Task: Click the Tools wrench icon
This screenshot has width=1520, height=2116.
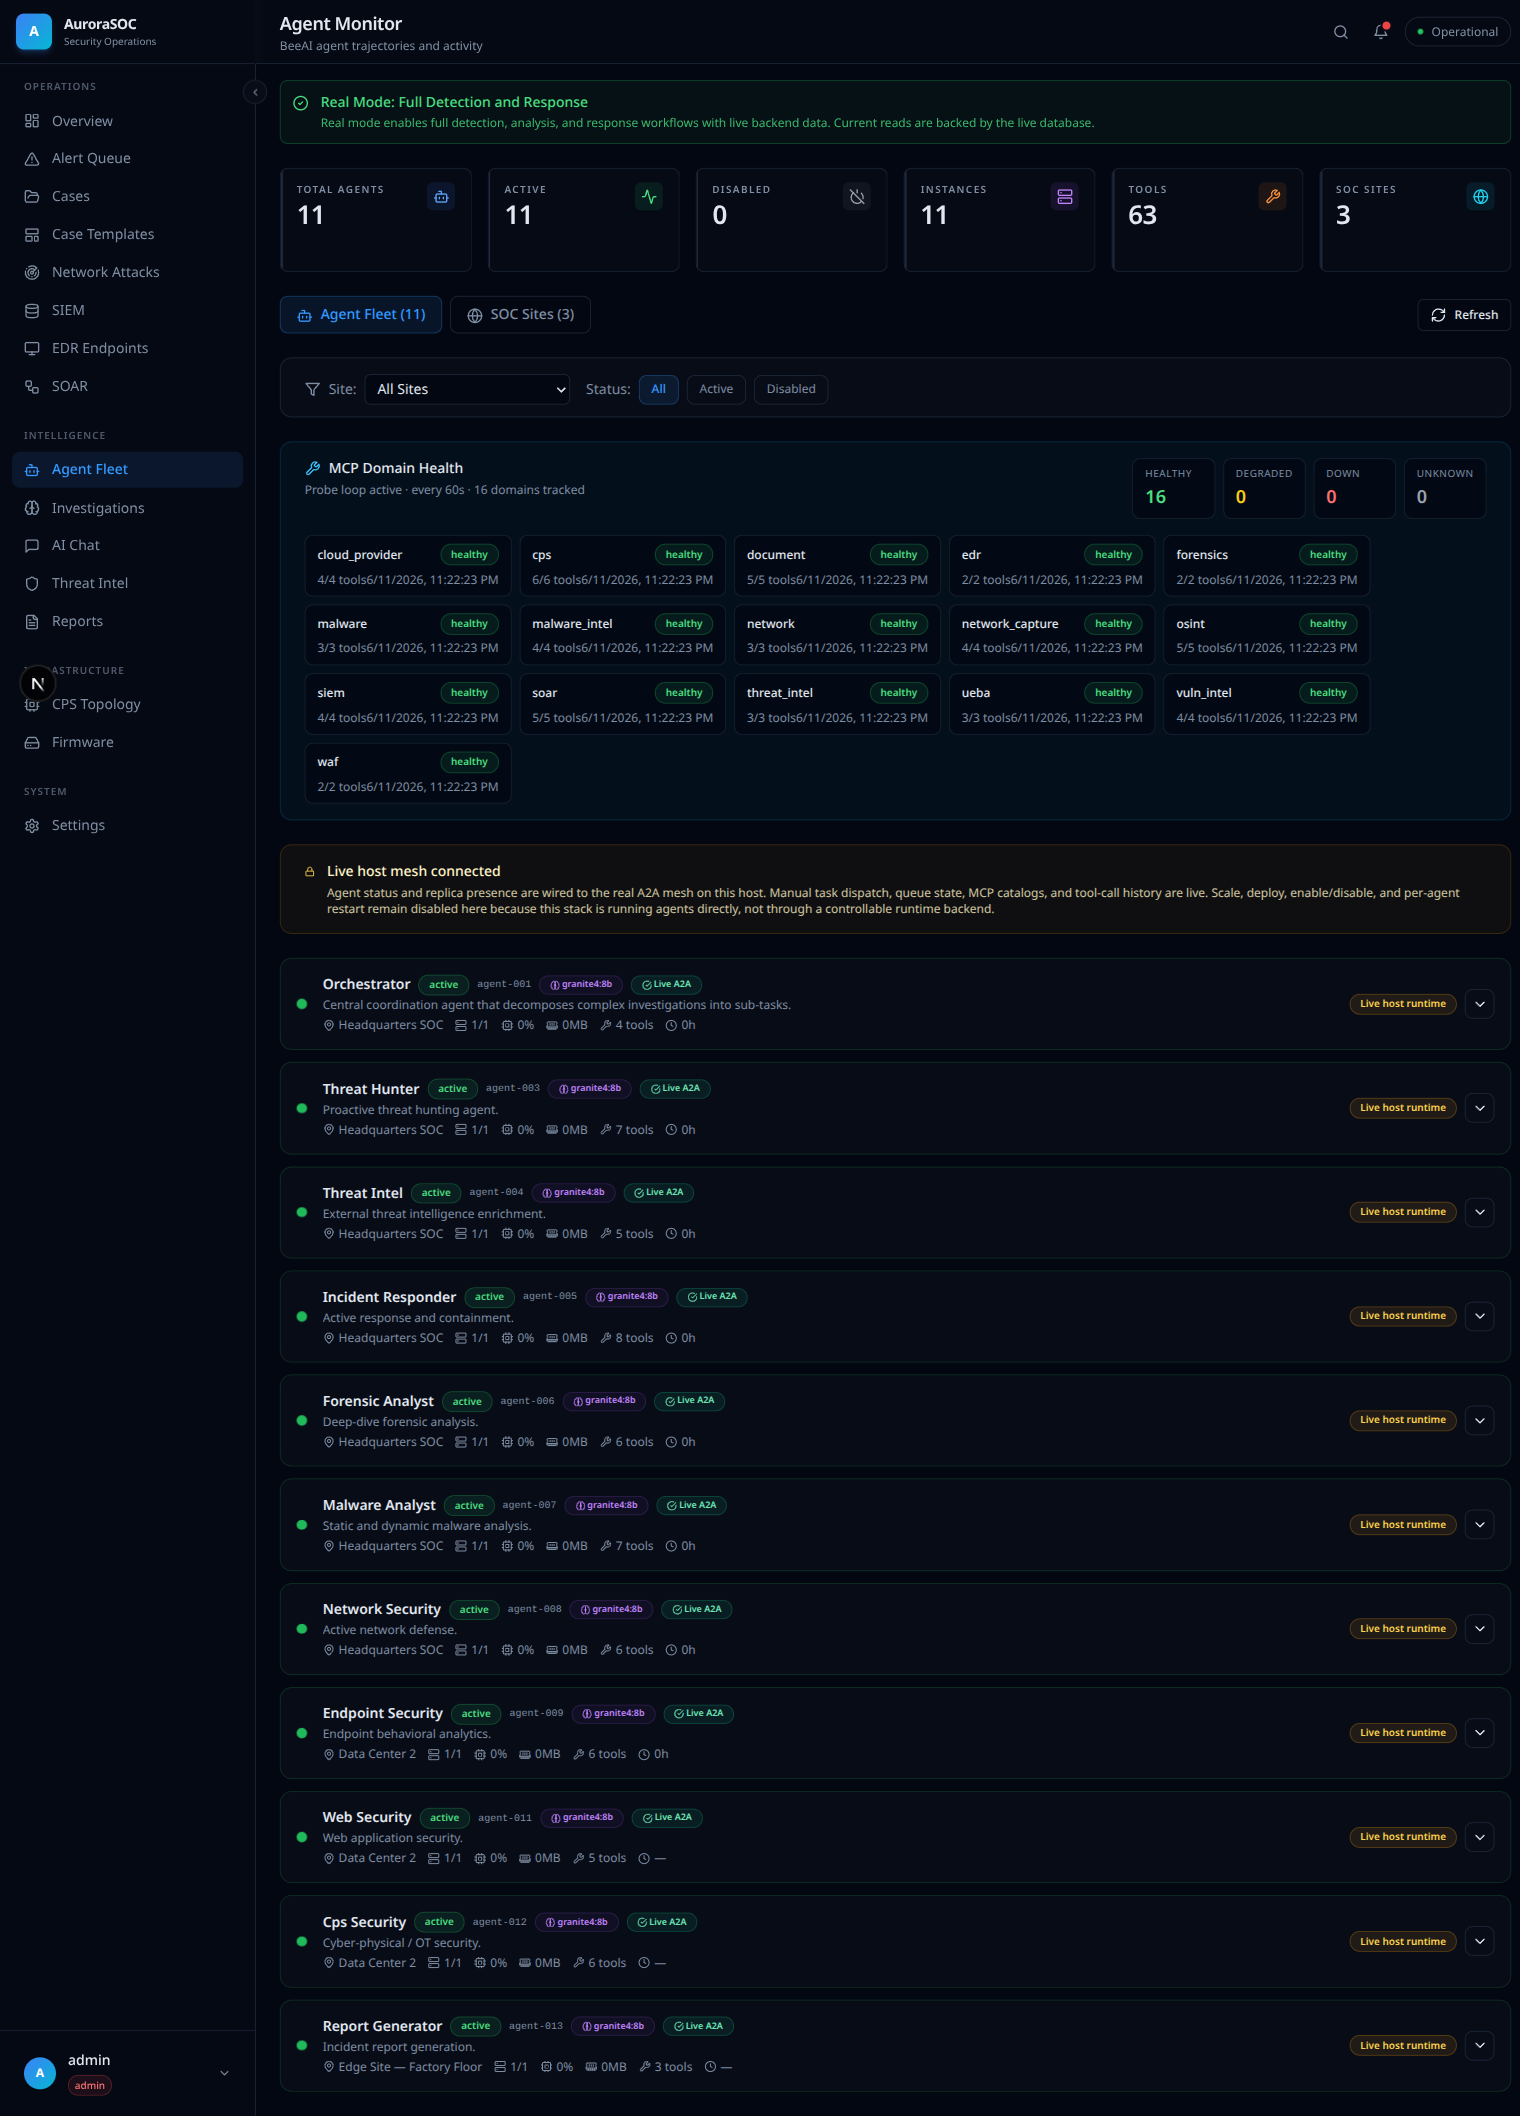Action: click(1273, 197)
